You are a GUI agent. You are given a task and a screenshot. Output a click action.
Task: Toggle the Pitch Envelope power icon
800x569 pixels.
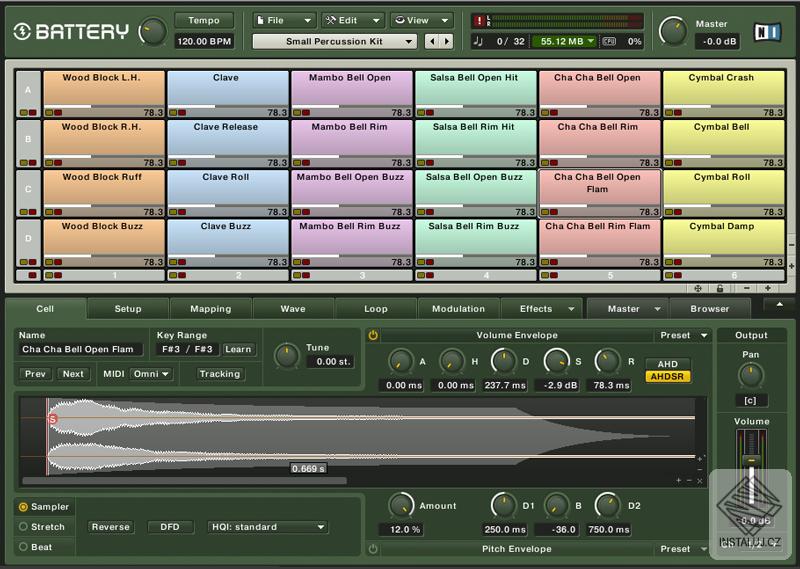point(373,549)
